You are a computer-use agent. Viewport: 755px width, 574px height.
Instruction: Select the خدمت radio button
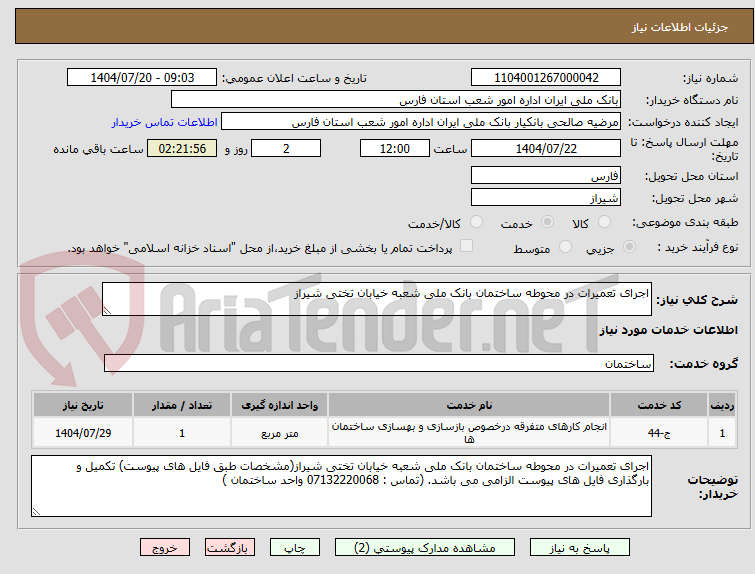click(547, 222)
